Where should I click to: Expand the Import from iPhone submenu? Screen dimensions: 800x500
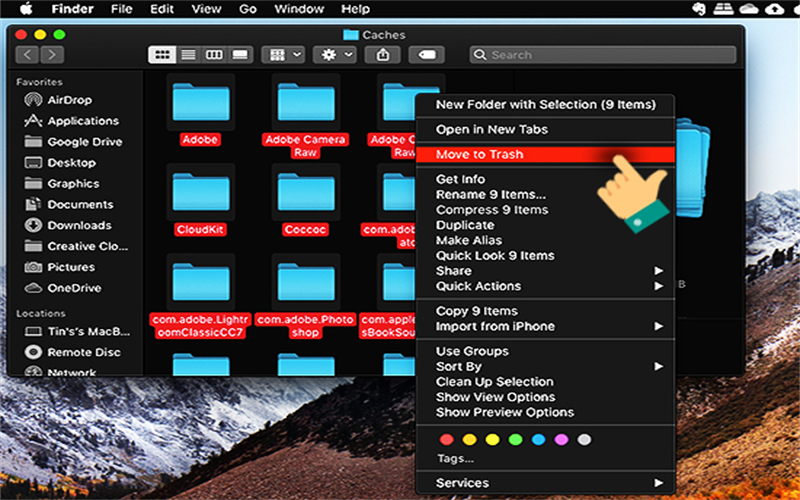pos(545,327)
